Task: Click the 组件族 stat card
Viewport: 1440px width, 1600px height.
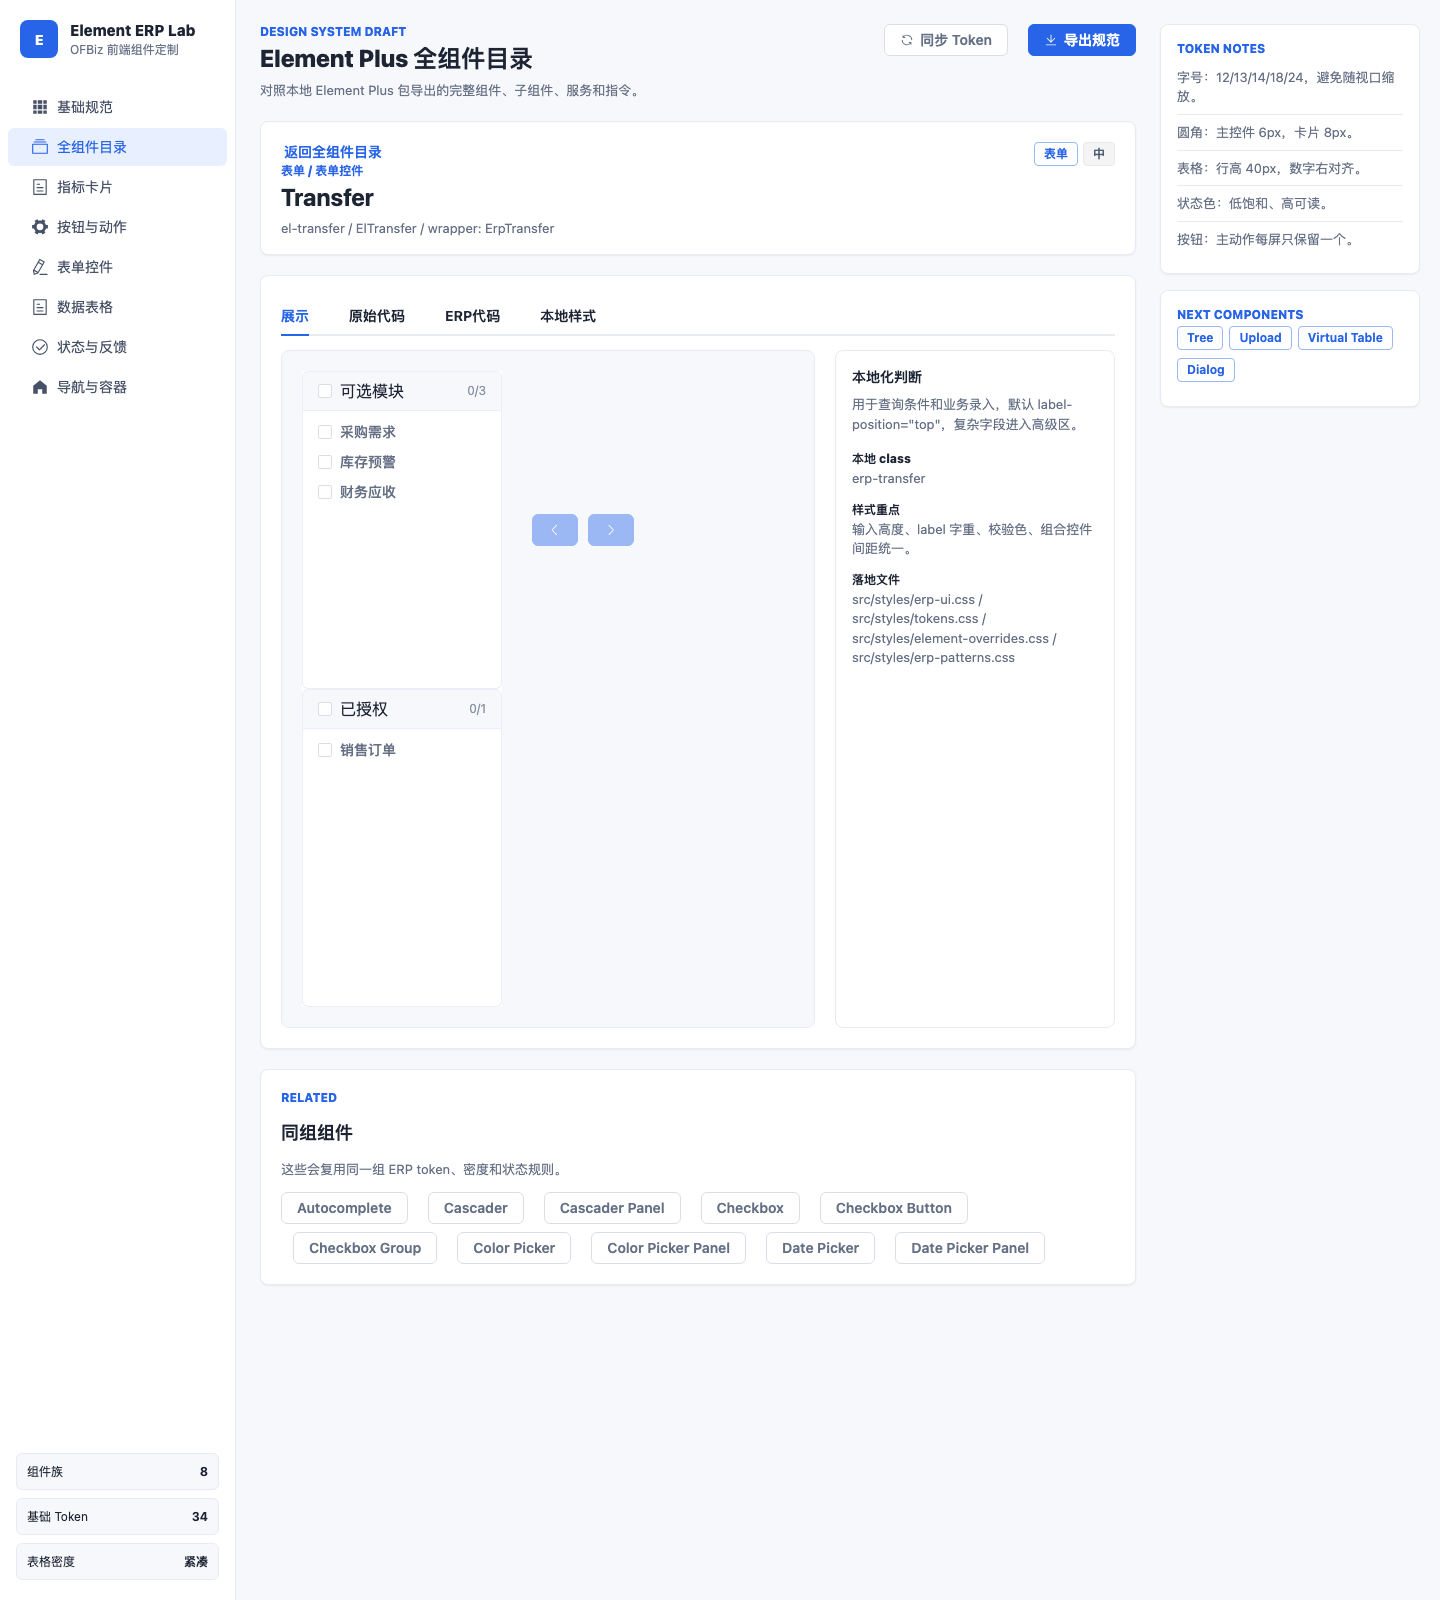Action: click(x=117, y=1472)
